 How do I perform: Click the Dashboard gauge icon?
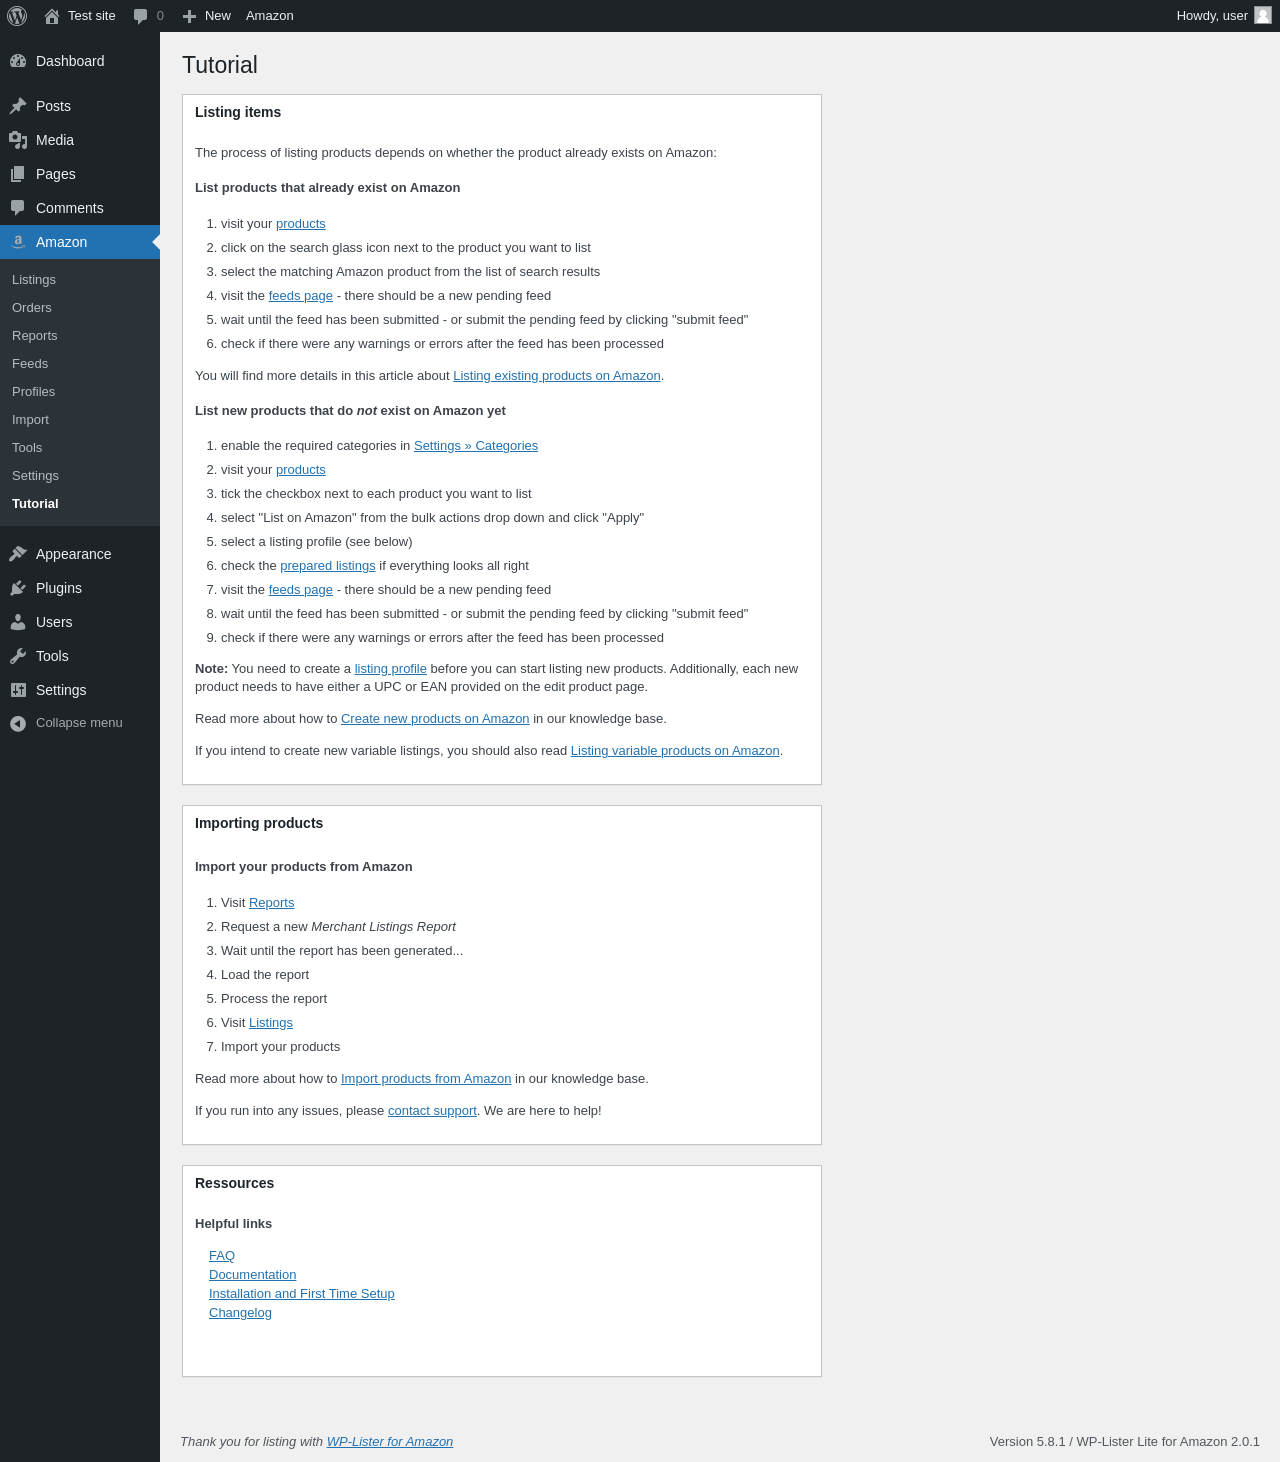(18, 61)
